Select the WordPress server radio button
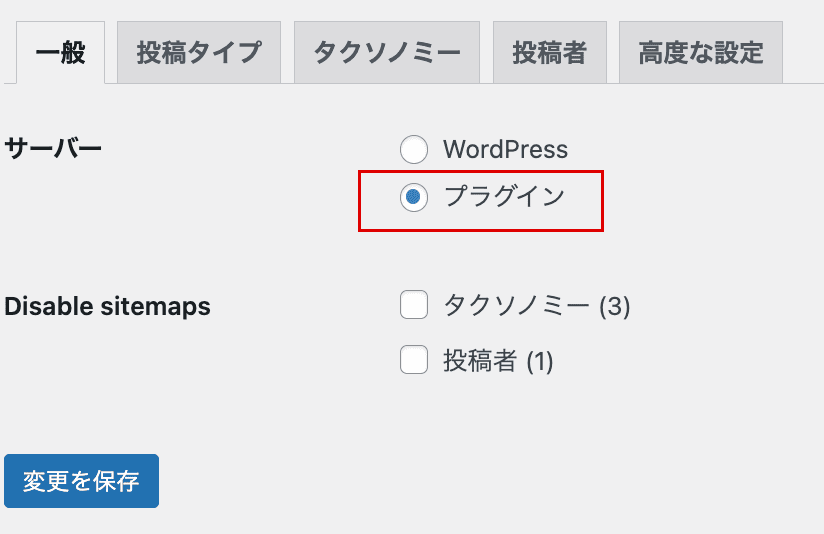This screenshot has height=534, width=824. 414,149
